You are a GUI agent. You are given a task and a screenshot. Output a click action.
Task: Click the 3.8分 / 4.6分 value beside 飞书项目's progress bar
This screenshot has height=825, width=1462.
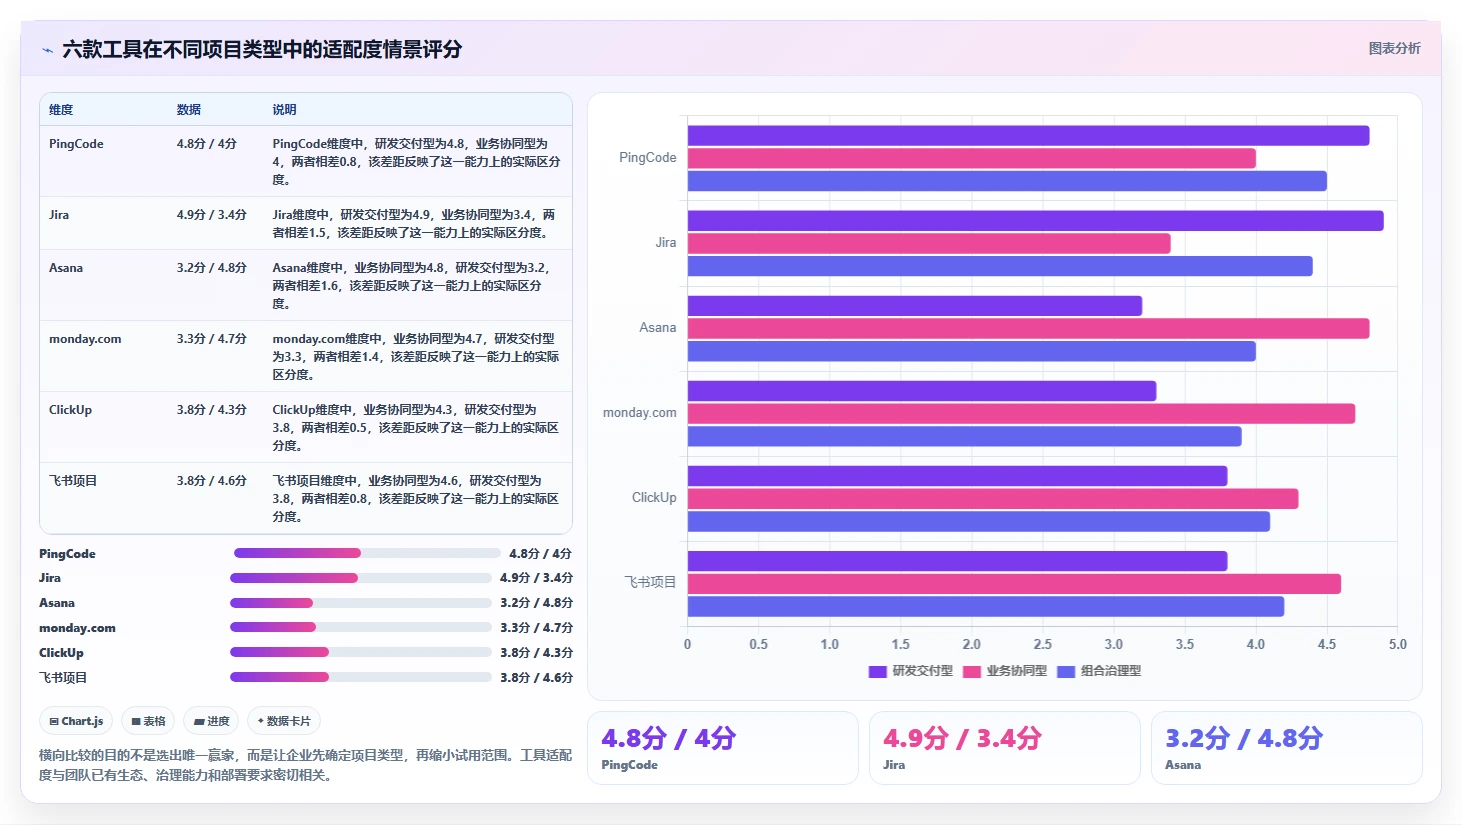click(537, 678)
